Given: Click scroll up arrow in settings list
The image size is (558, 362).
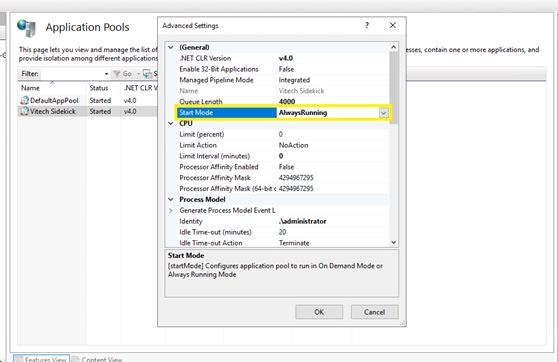Looking at the screenshot, I should [x=393, y=47].
